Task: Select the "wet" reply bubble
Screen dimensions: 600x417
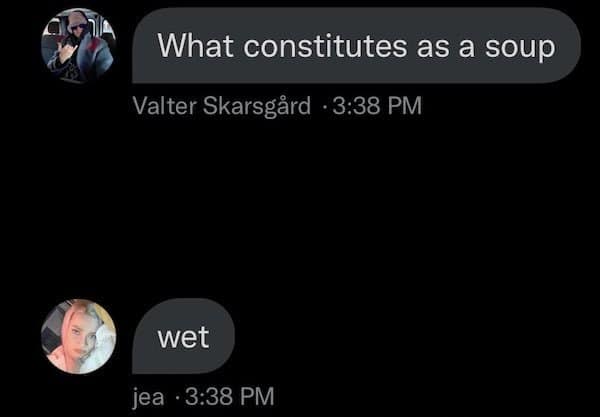Action: (x=183, y=336)
